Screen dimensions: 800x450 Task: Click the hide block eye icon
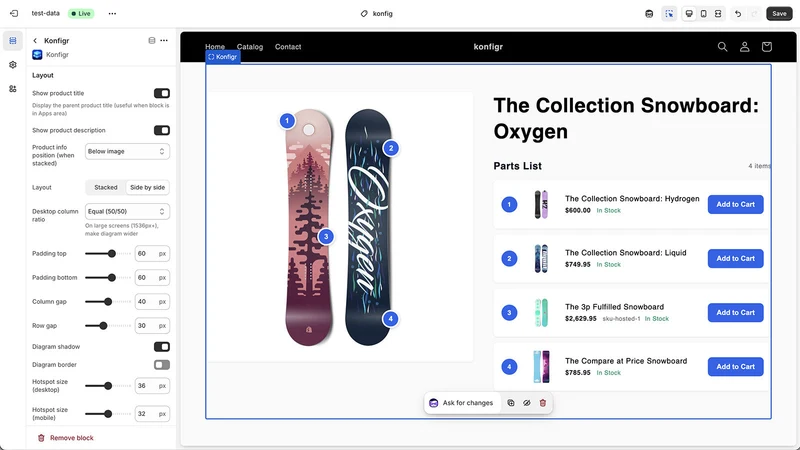pos(527,403)
